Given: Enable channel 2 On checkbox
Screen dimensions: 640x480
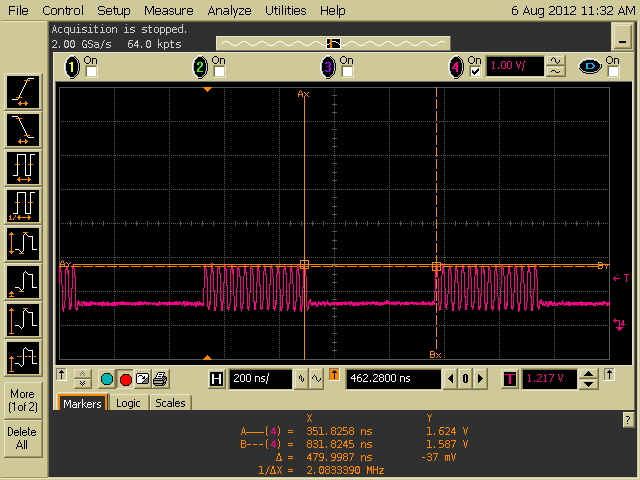Looking at the screenshot, I should tap(219, 72).
